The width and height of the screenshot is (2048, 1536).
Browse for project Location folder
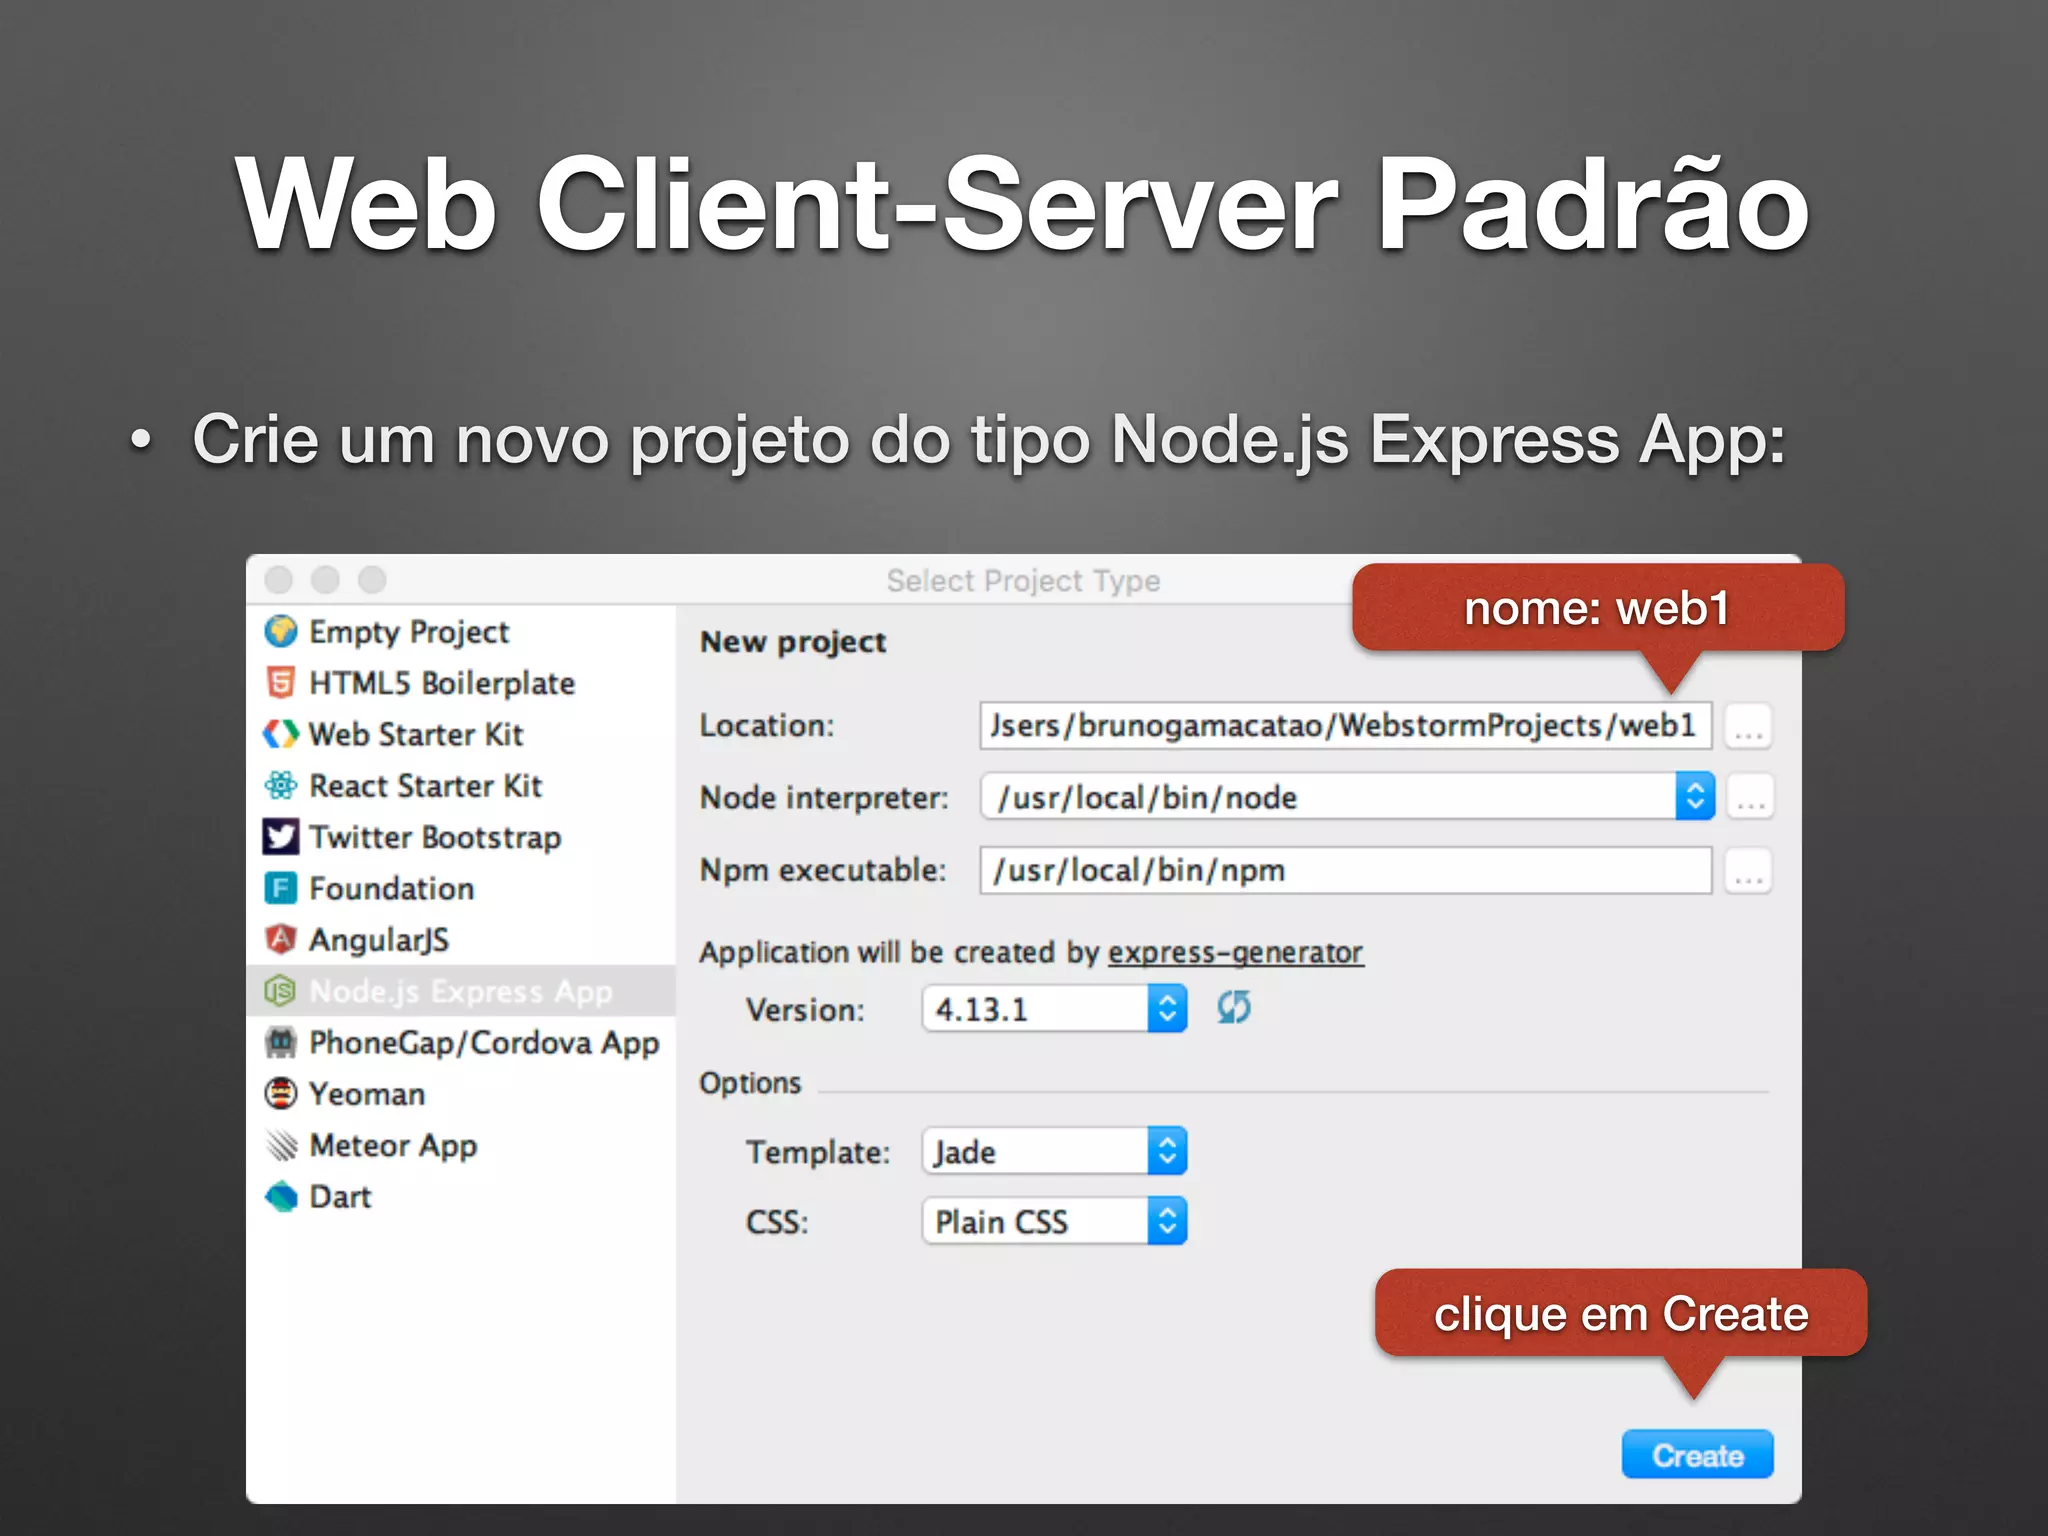click(1748, 727)
